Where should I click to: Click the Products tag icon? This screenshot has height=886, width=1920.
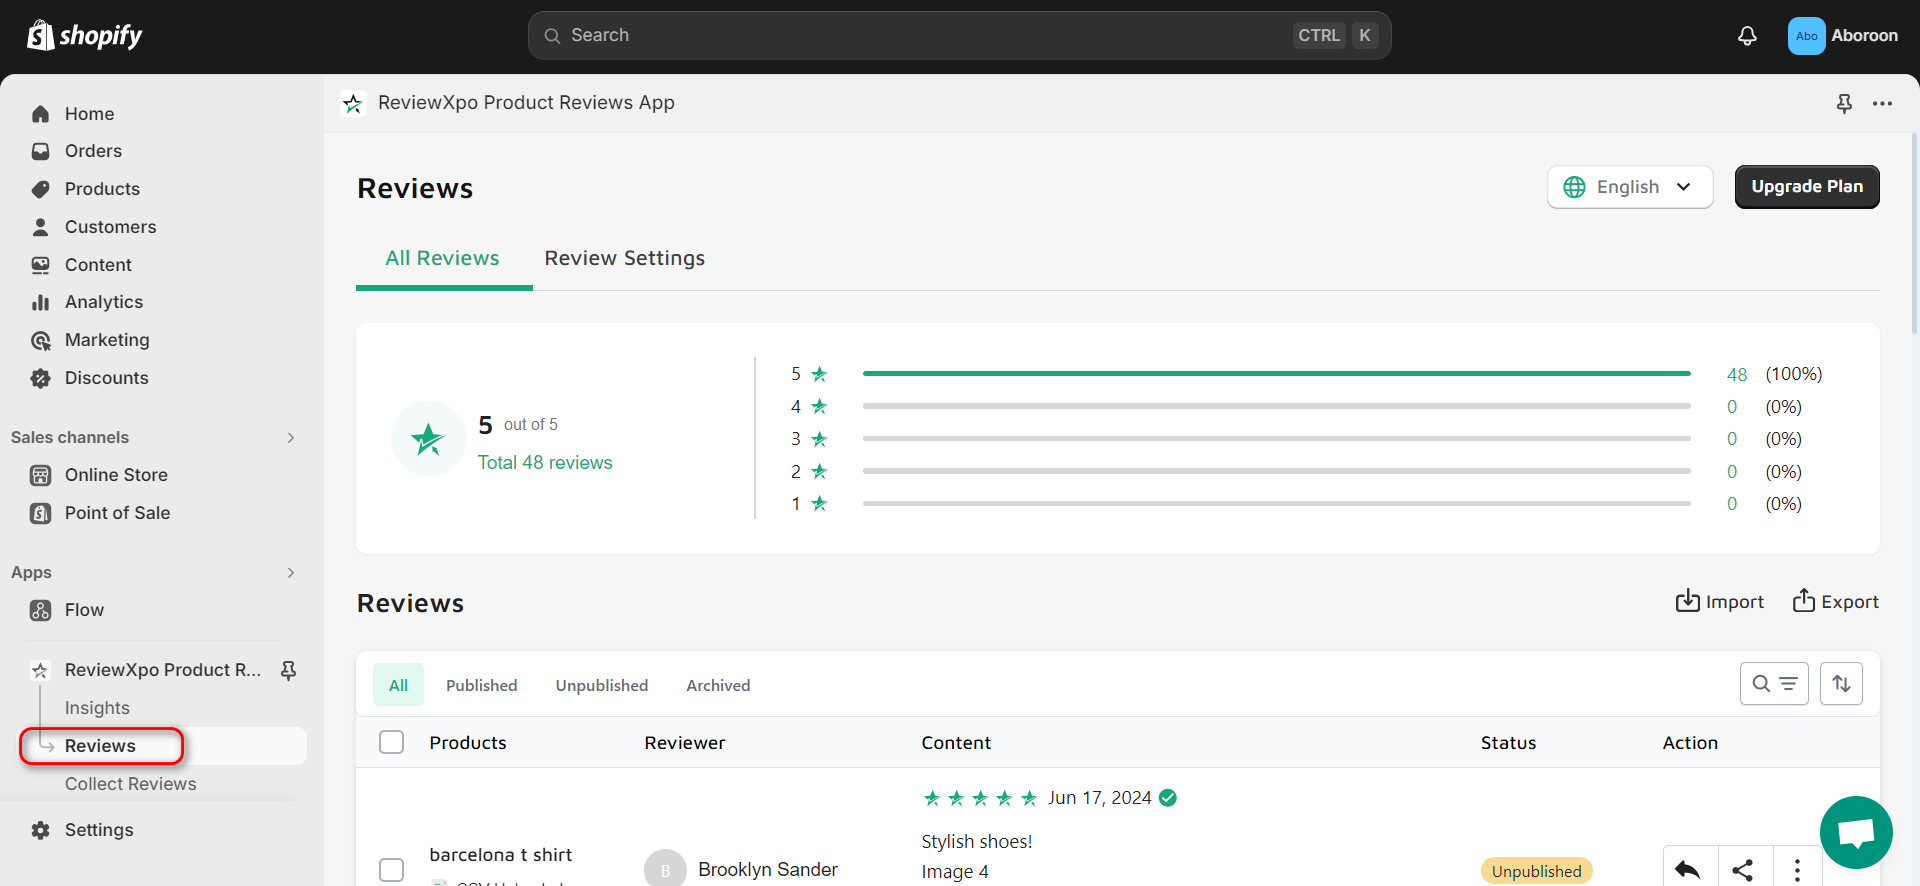tap(41, 189)
